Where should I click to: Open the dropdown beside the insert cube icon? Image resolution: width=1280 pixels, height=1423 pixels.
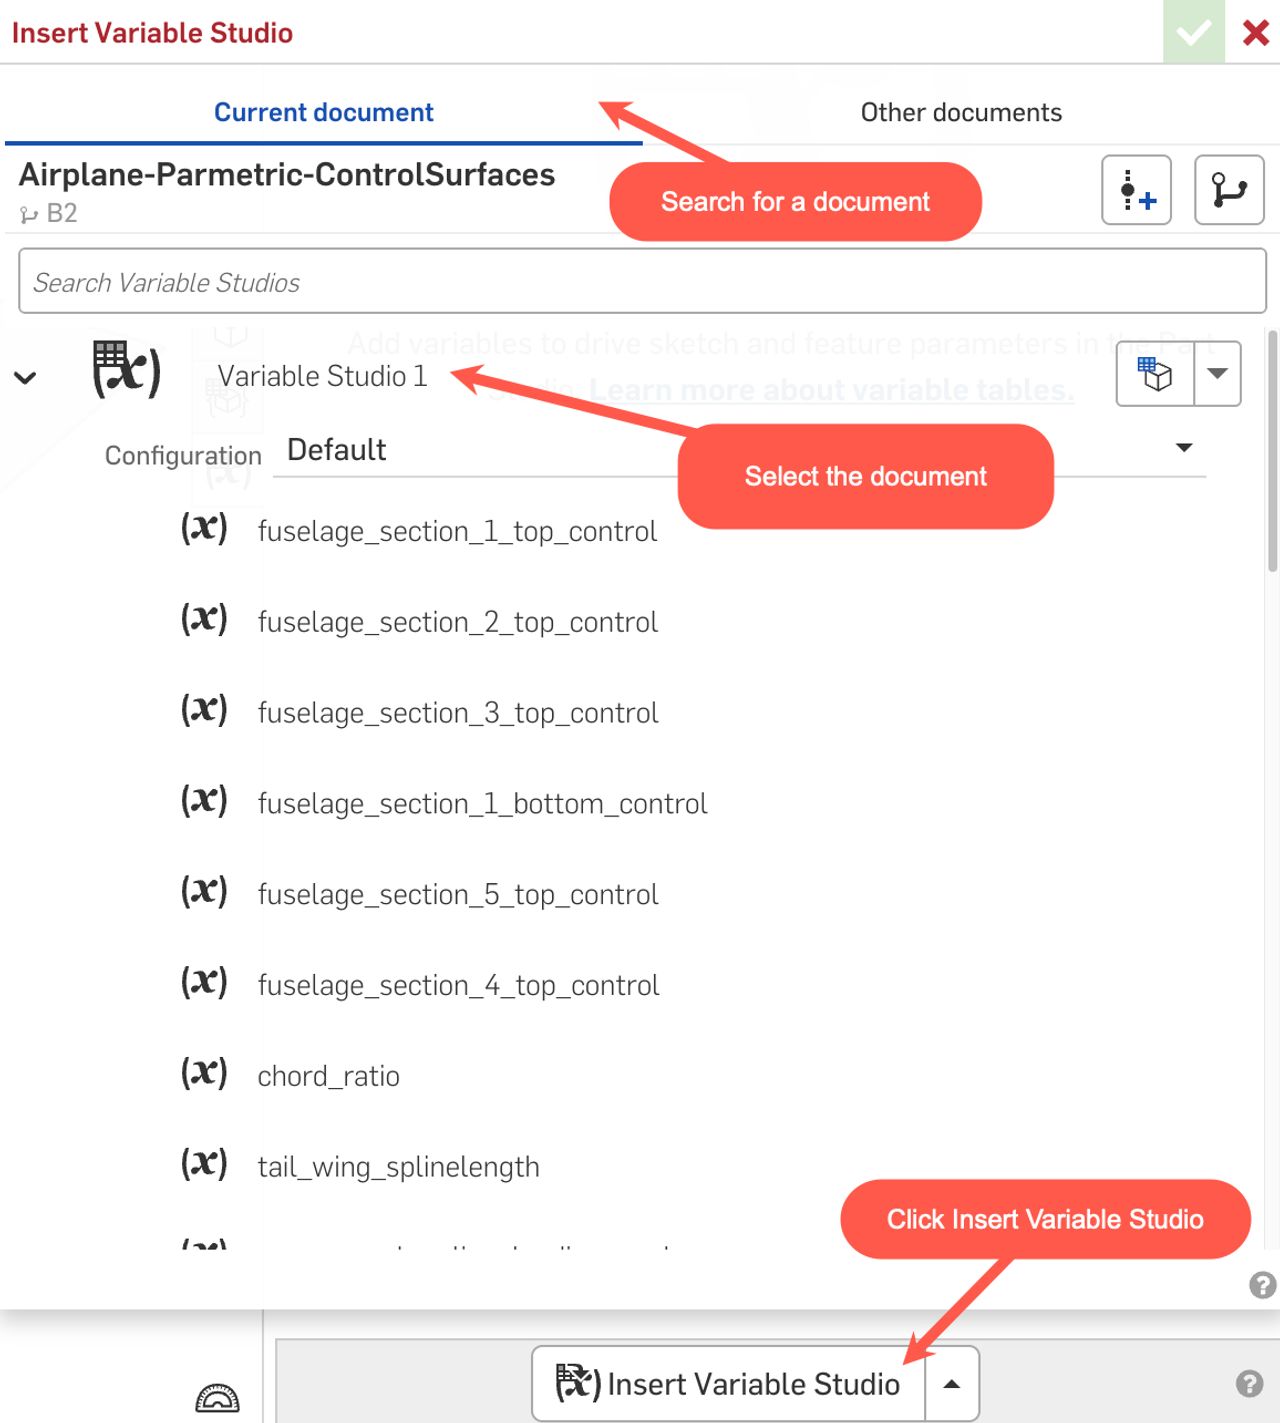[1217, 372]
